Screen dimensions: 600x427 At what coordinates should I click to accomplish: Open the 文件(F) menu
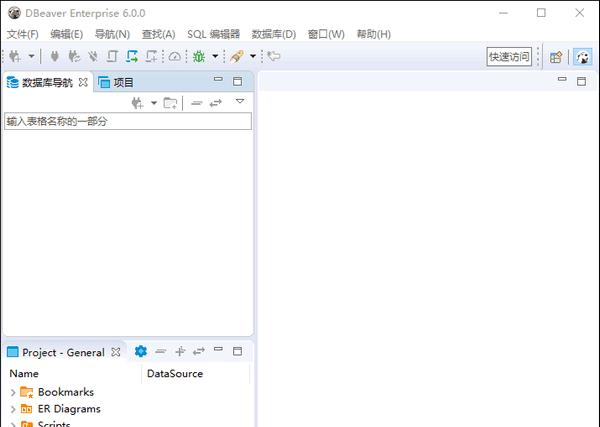(x=23, y=34)
